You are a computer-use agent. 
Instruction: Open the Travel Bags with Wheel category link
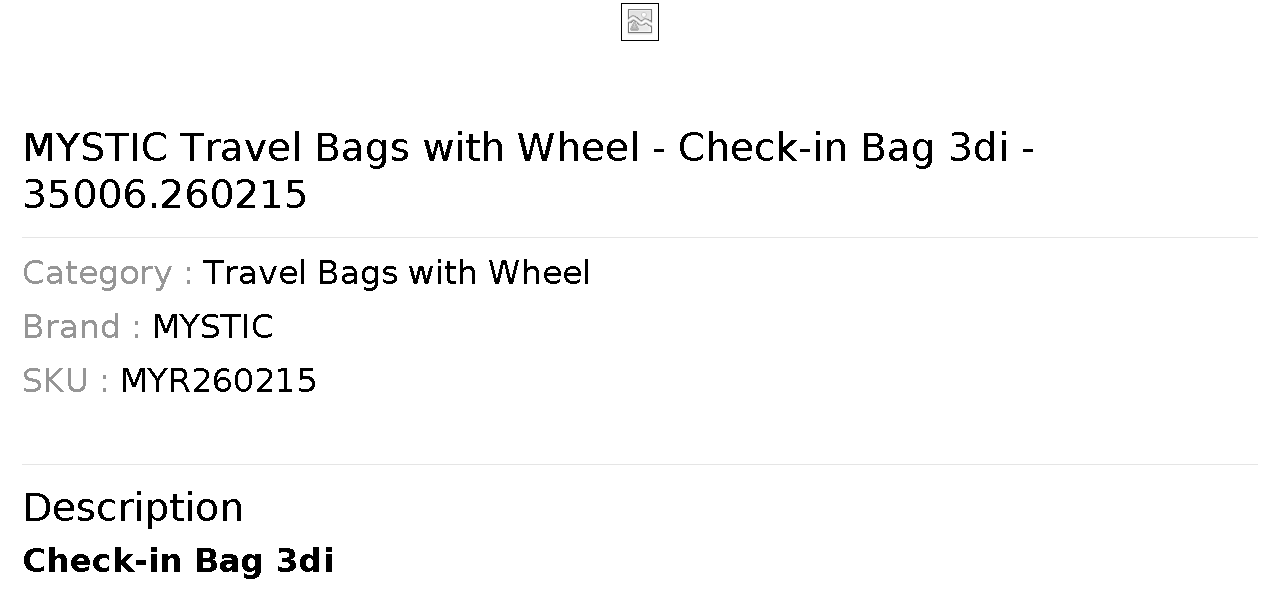pos(396,273)
